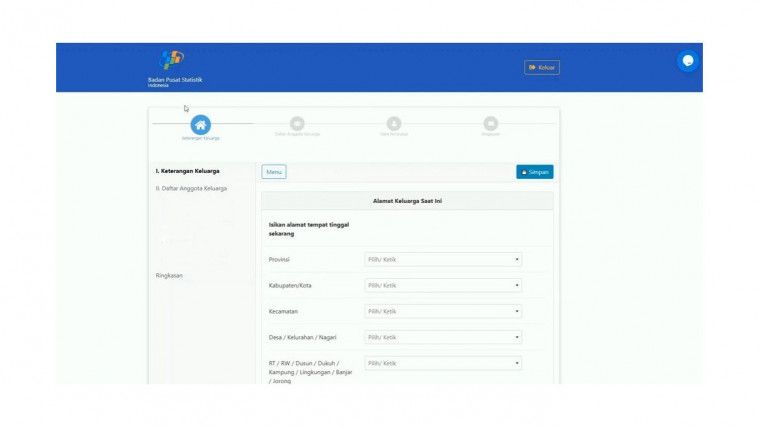Open the Menu button

(x=274, y=172)
